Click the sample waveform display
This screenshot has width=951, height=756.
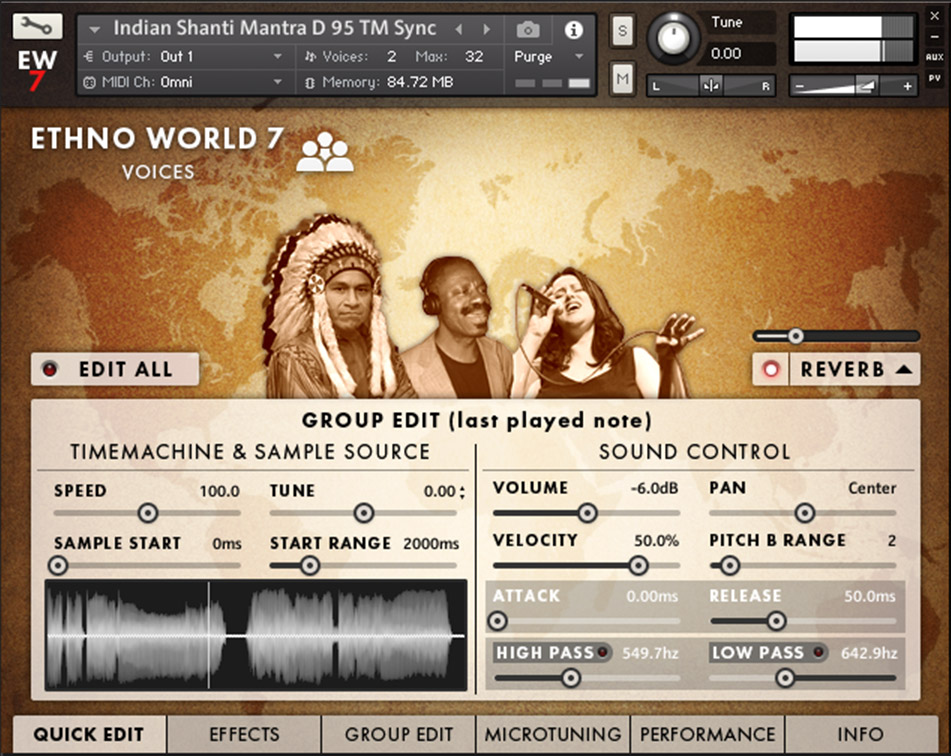(x=256, y=635)
